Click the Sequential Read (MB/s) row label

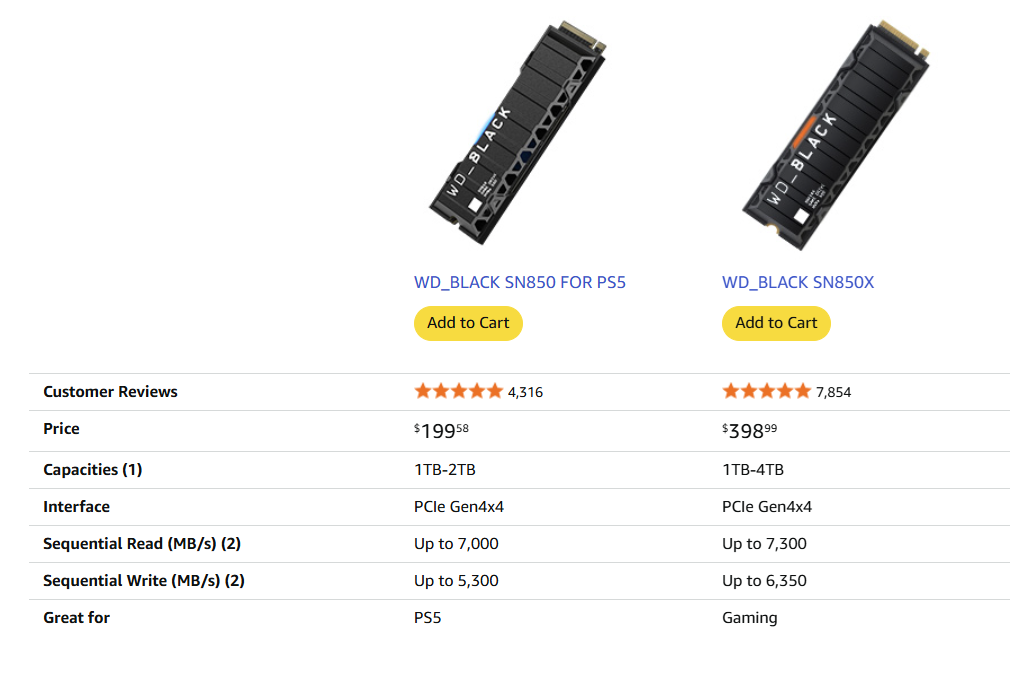point(143,544)
